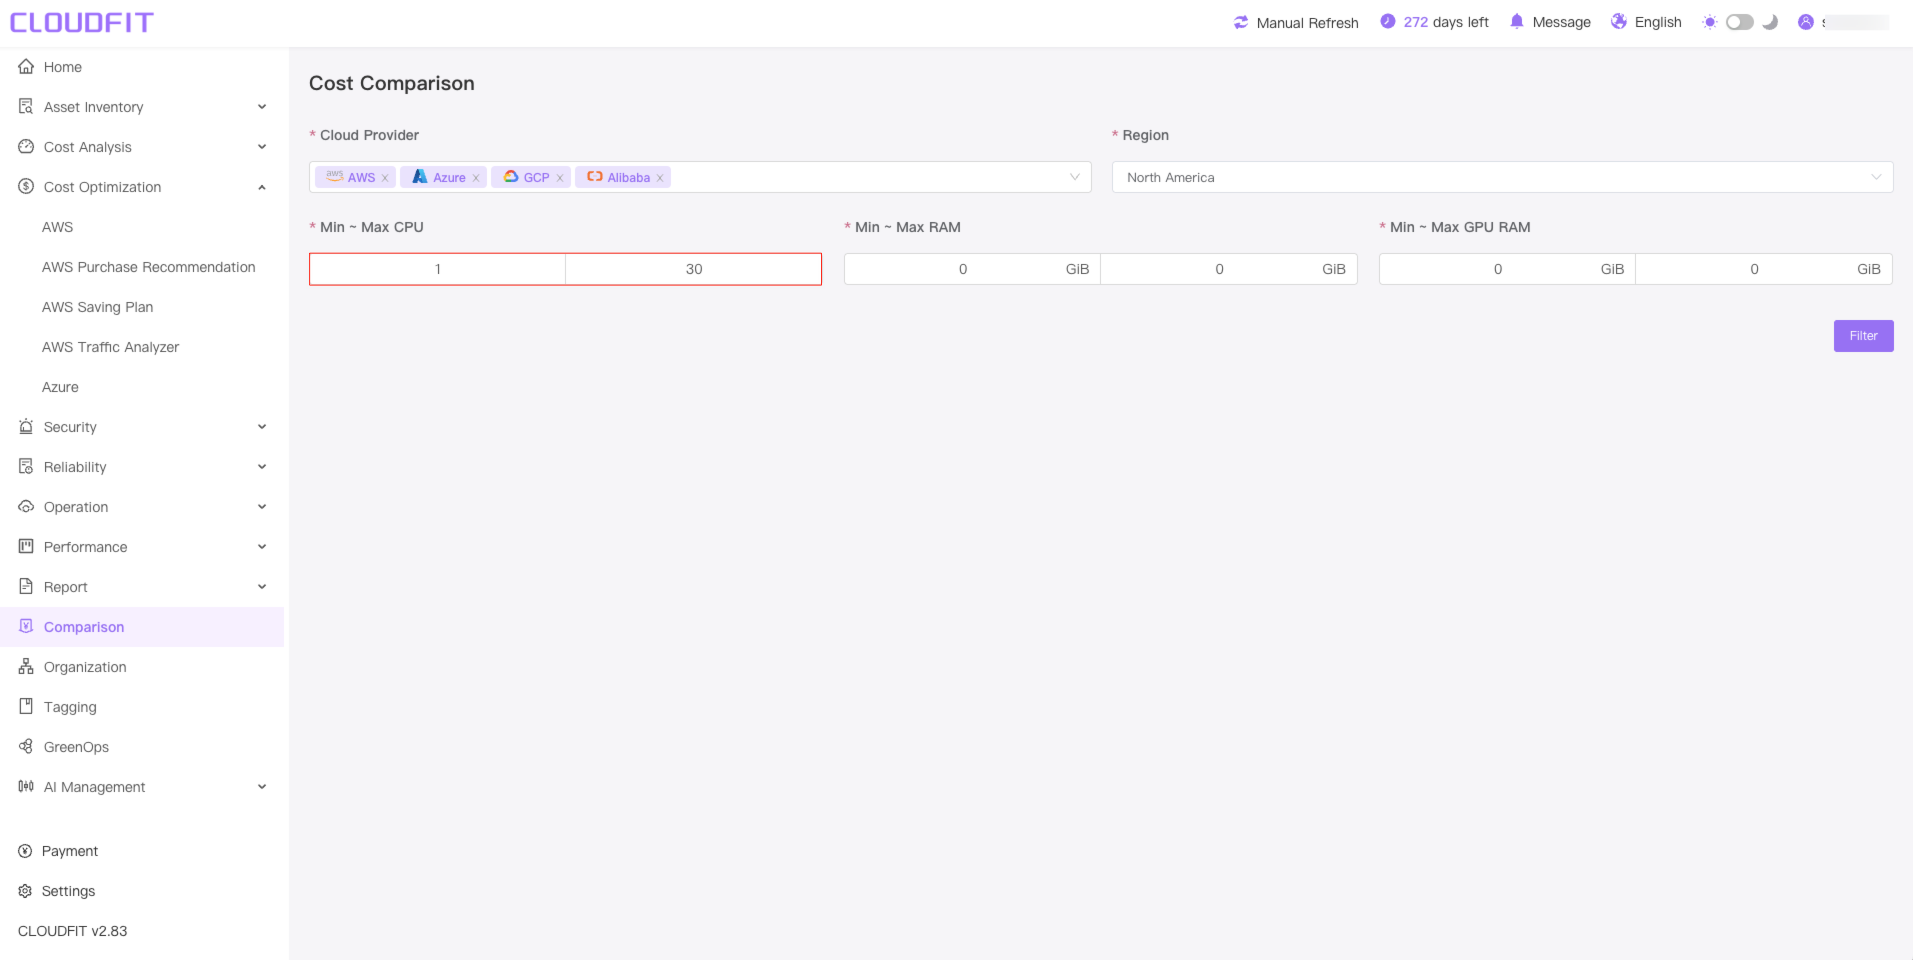The height and width of the screenshot is (960, 1913).
Task: Click the GreenOps icon
Action: [x=26, y=747]
